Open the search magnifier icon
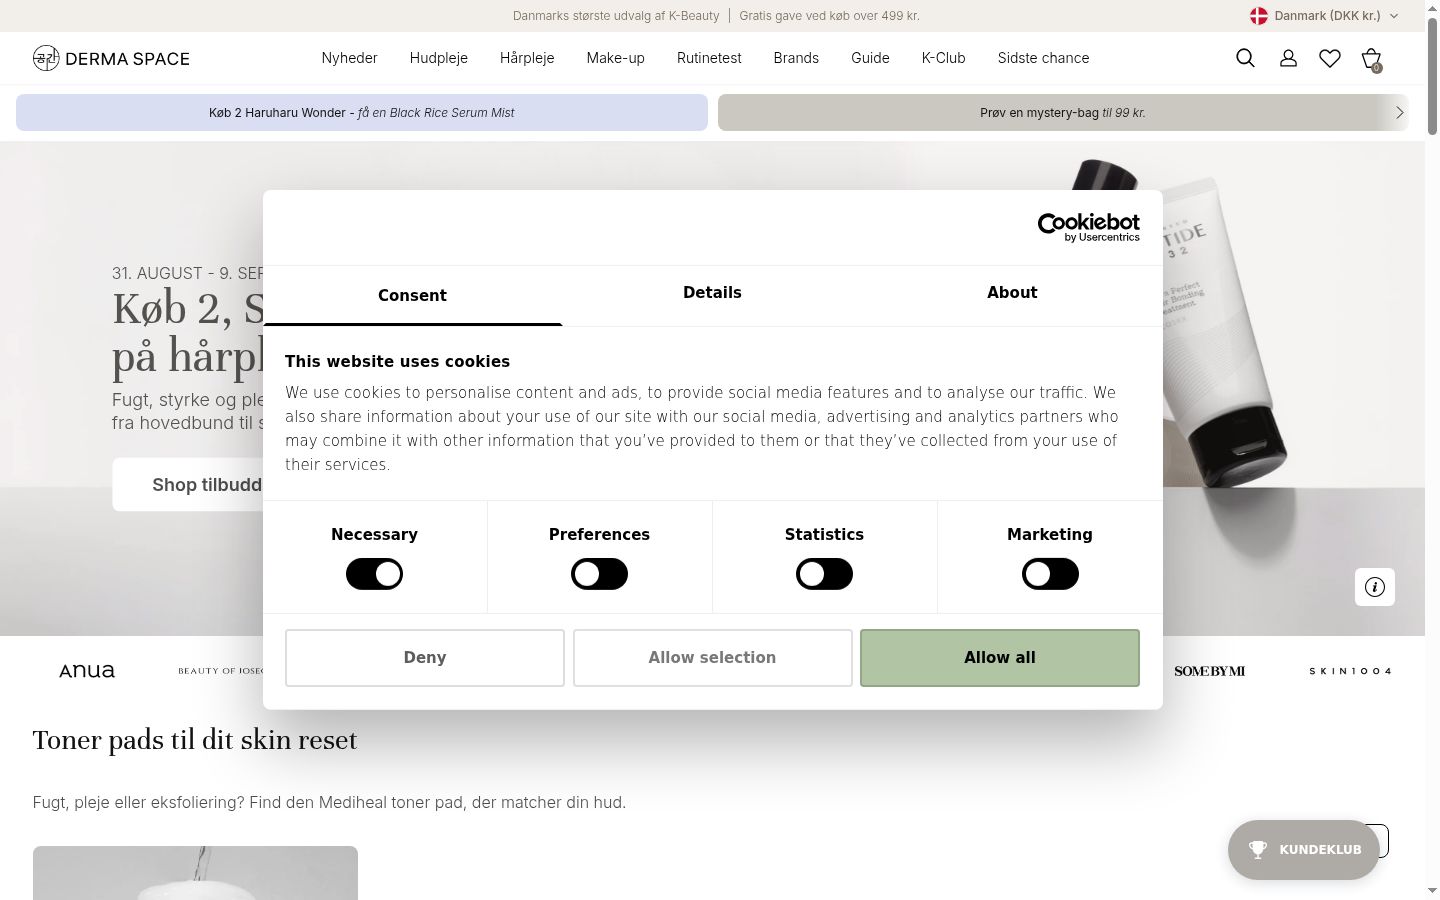Viewport: 1440px width, 900px height. coord(1245,58)
